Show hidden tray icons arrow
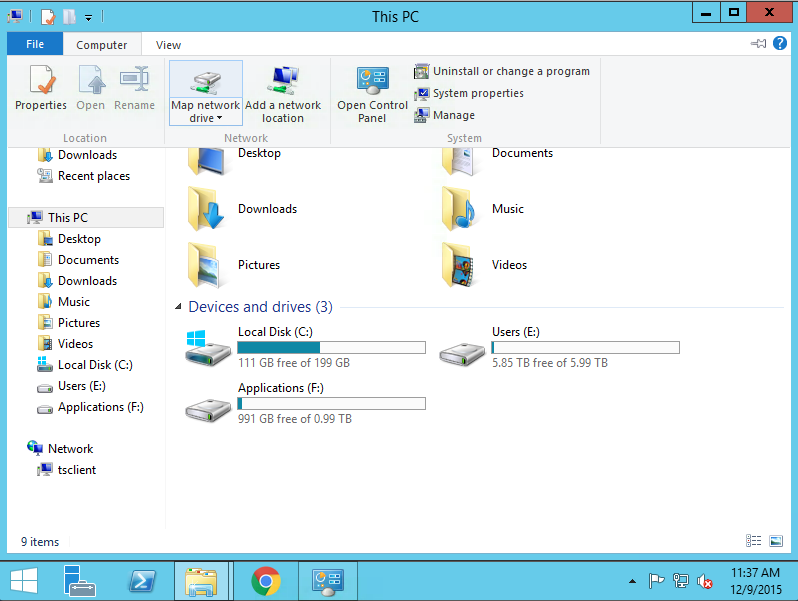Viewport: 798px width, 601px height. [x=632, y=581]
